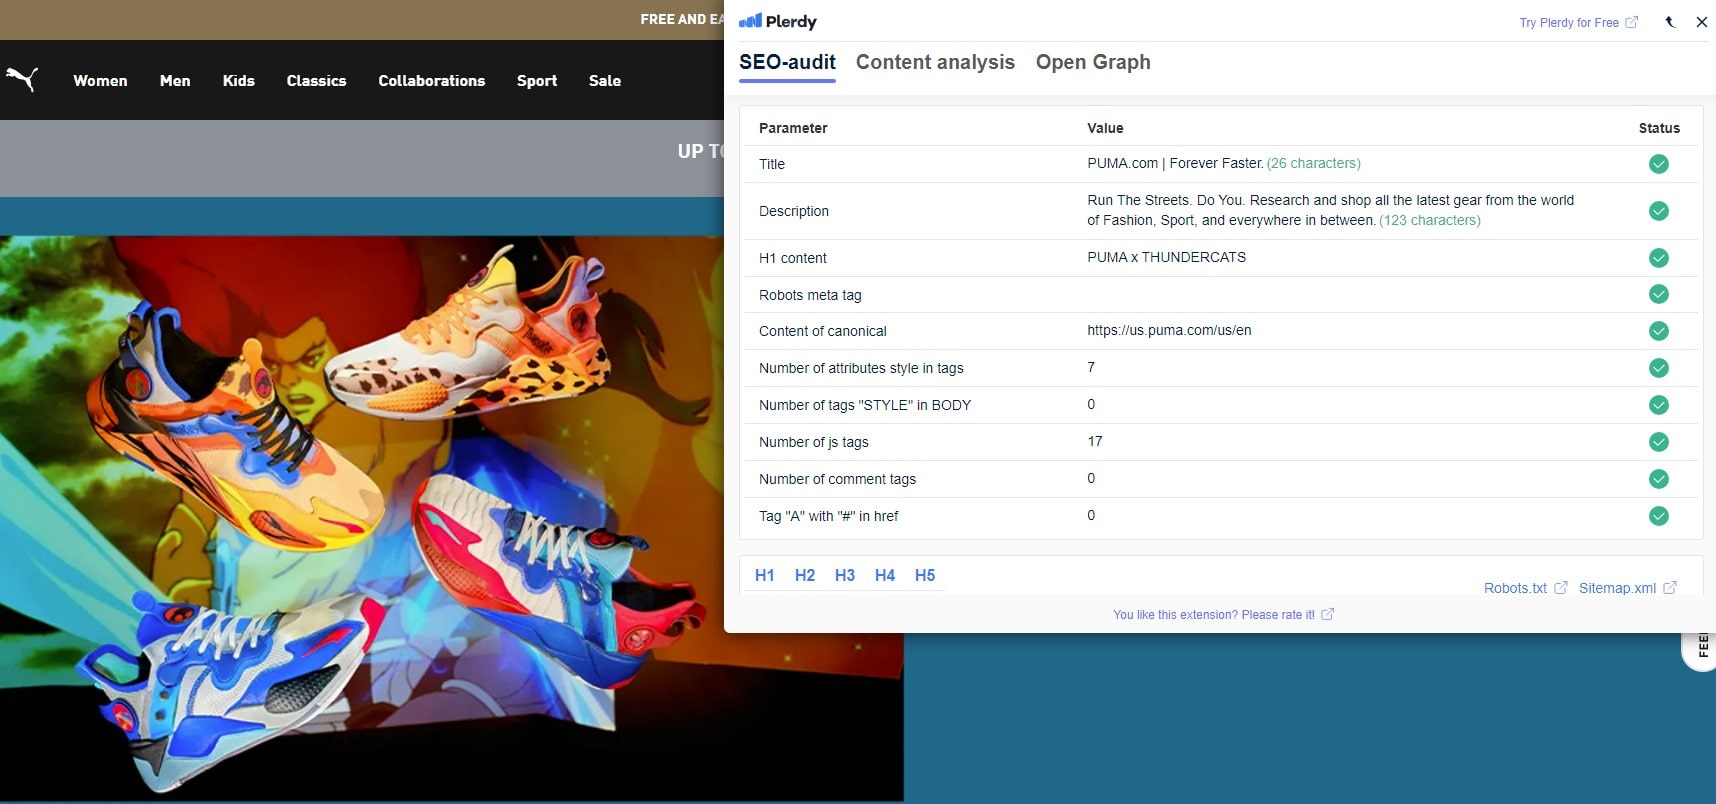This screenshot has height=804, width=1716.
Task: Open the Men menu on PUMA site
Action: [175, 81]
